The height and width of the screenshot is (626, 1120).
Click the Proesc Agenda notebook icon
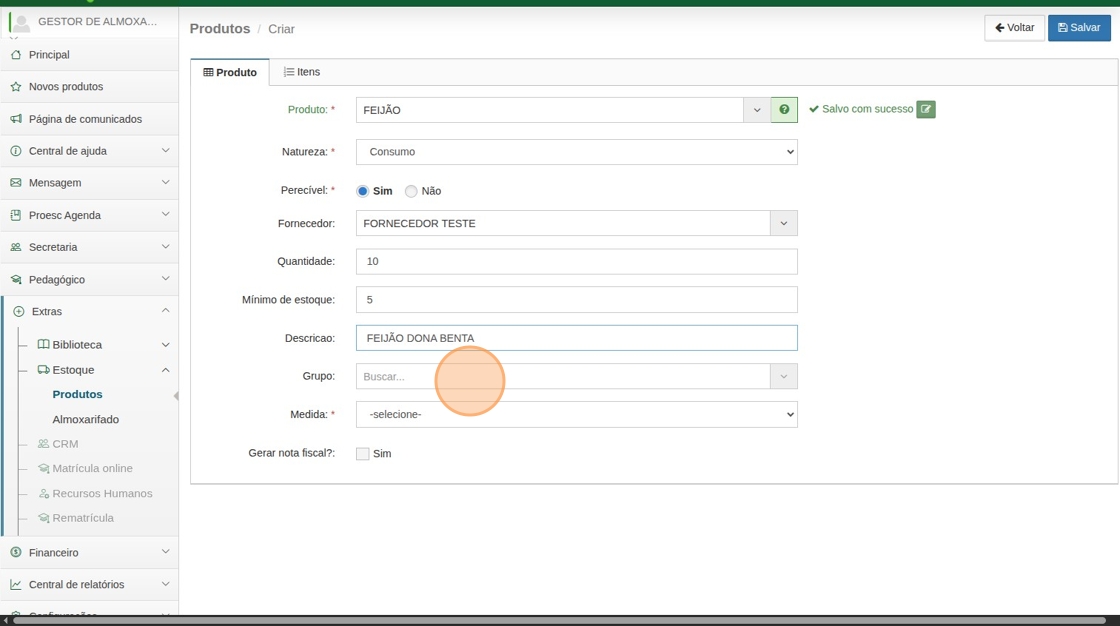(x=16, y=215)
